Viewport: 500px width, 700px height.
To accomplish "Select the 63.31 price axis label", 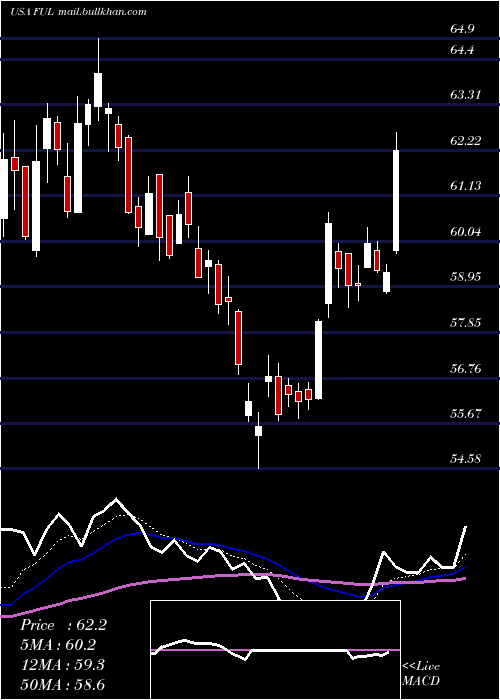I will click(x=466, y=95).
